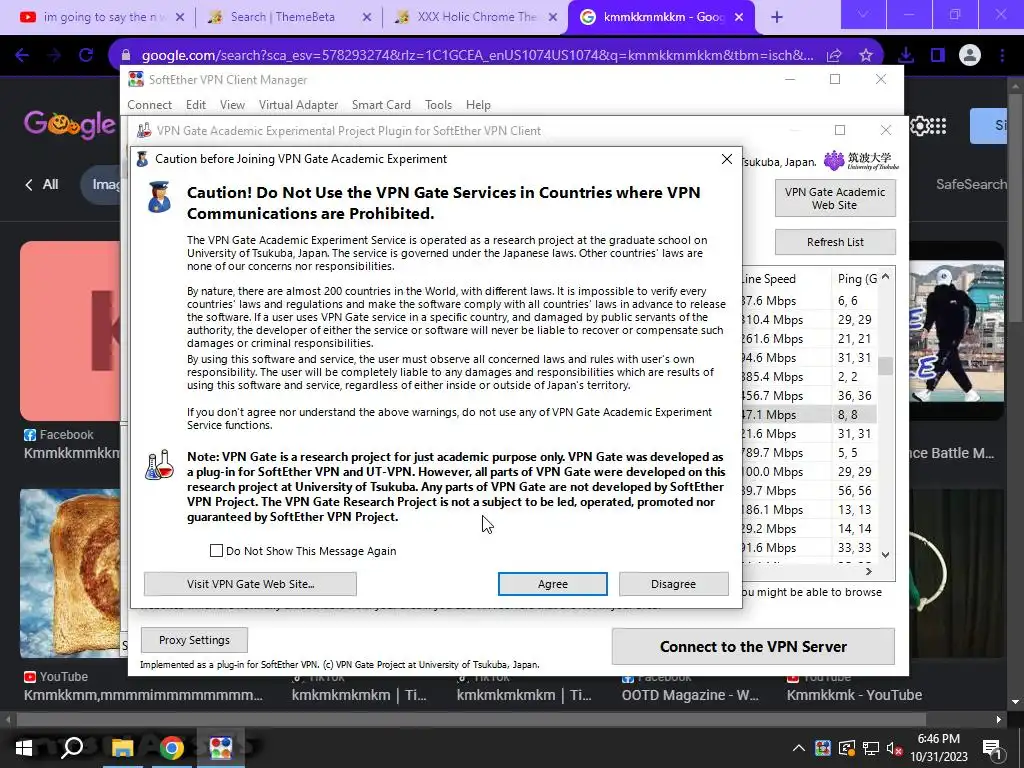
Task: Click the server list vertical scrollbar thumb
Action: [x=886, y=366]
